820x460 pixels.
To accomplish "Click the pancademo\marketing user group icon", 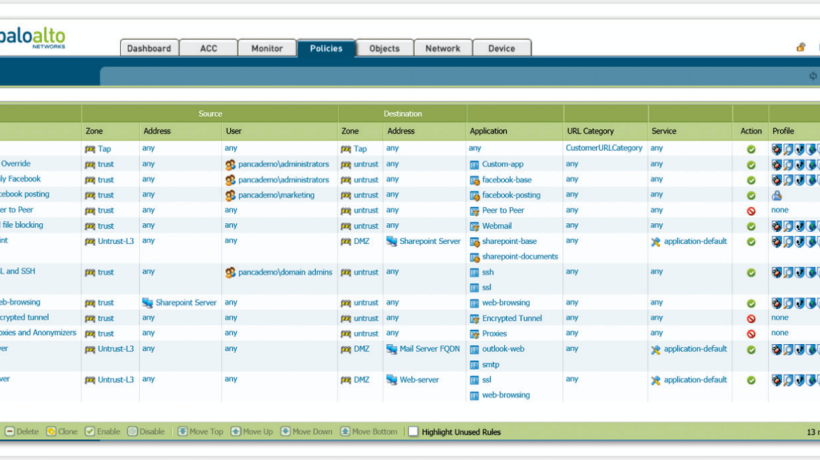I will coord(230,195).
